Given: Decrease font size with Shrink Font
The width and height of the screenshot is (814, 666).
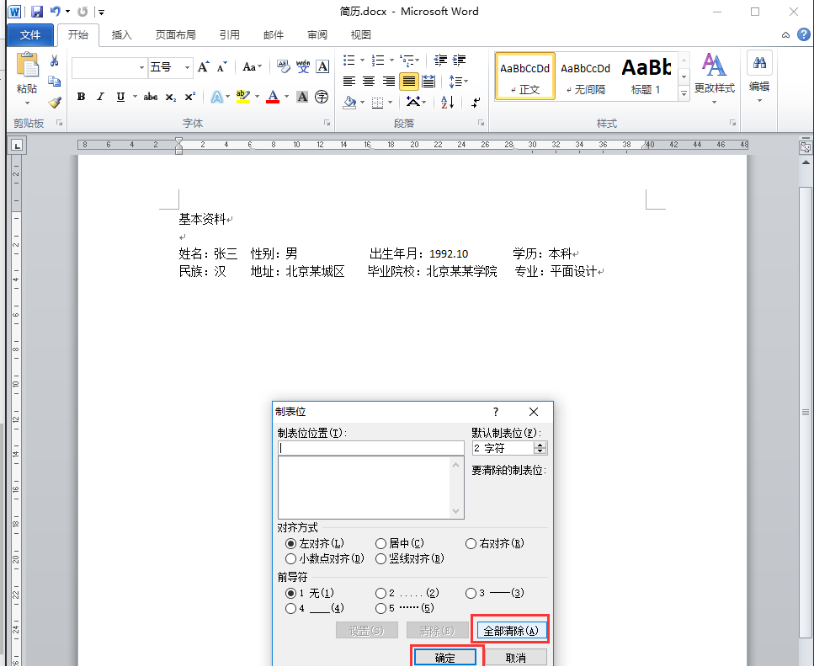Looking at the screenshot, I should pyautogui.click(x=222, y=67).
